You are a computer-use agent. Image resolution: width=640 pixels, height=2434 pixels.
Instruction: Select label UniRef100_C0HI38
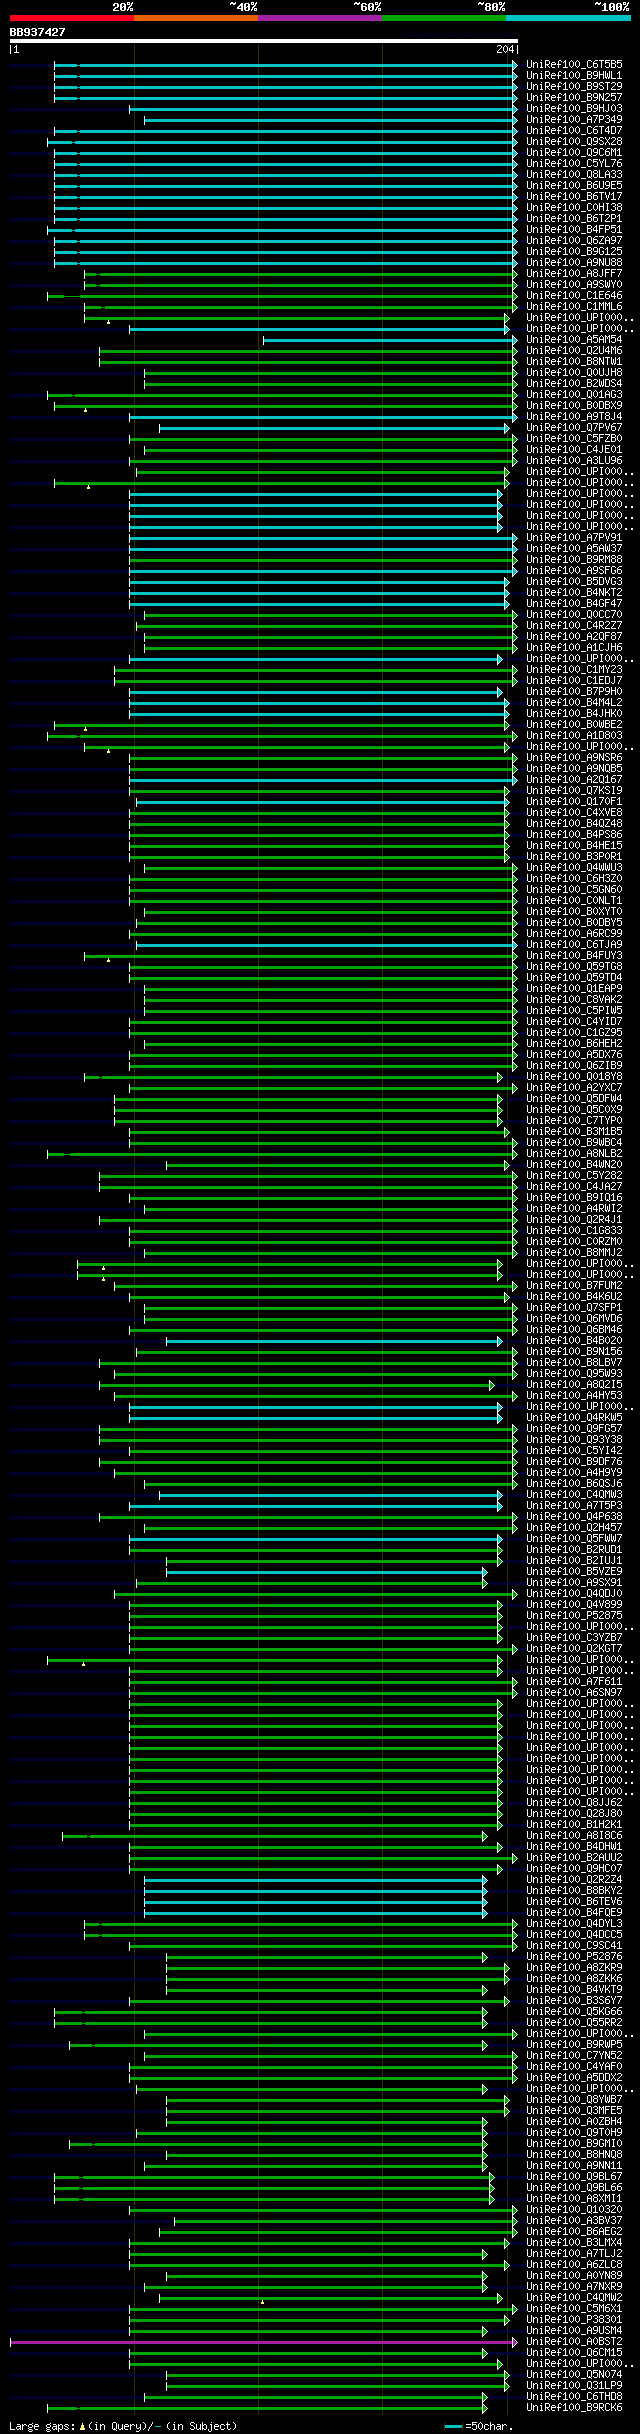point(574,208)
